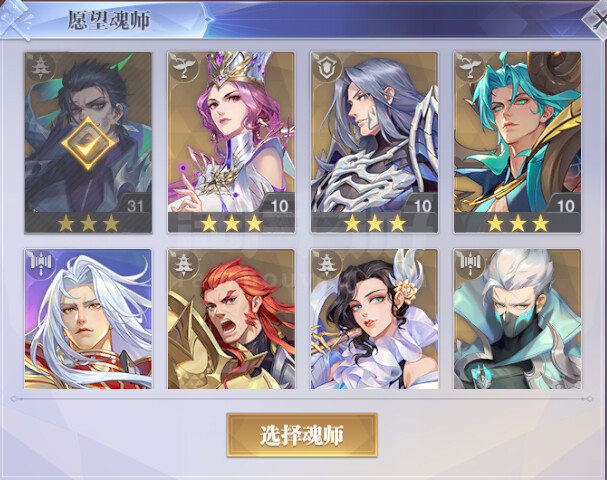607x480 pixels.
Task: Close the 愿望魂师 dialog
Action: (x=597, y=19)
